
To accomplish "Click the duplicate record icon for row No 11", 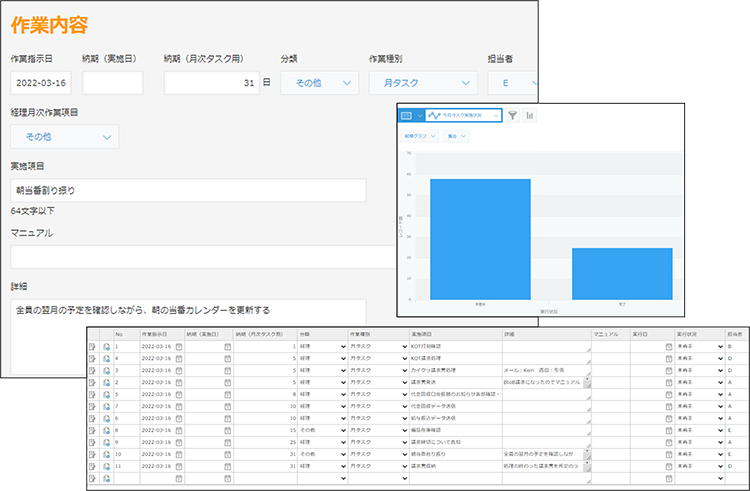I will pos(107,466).
